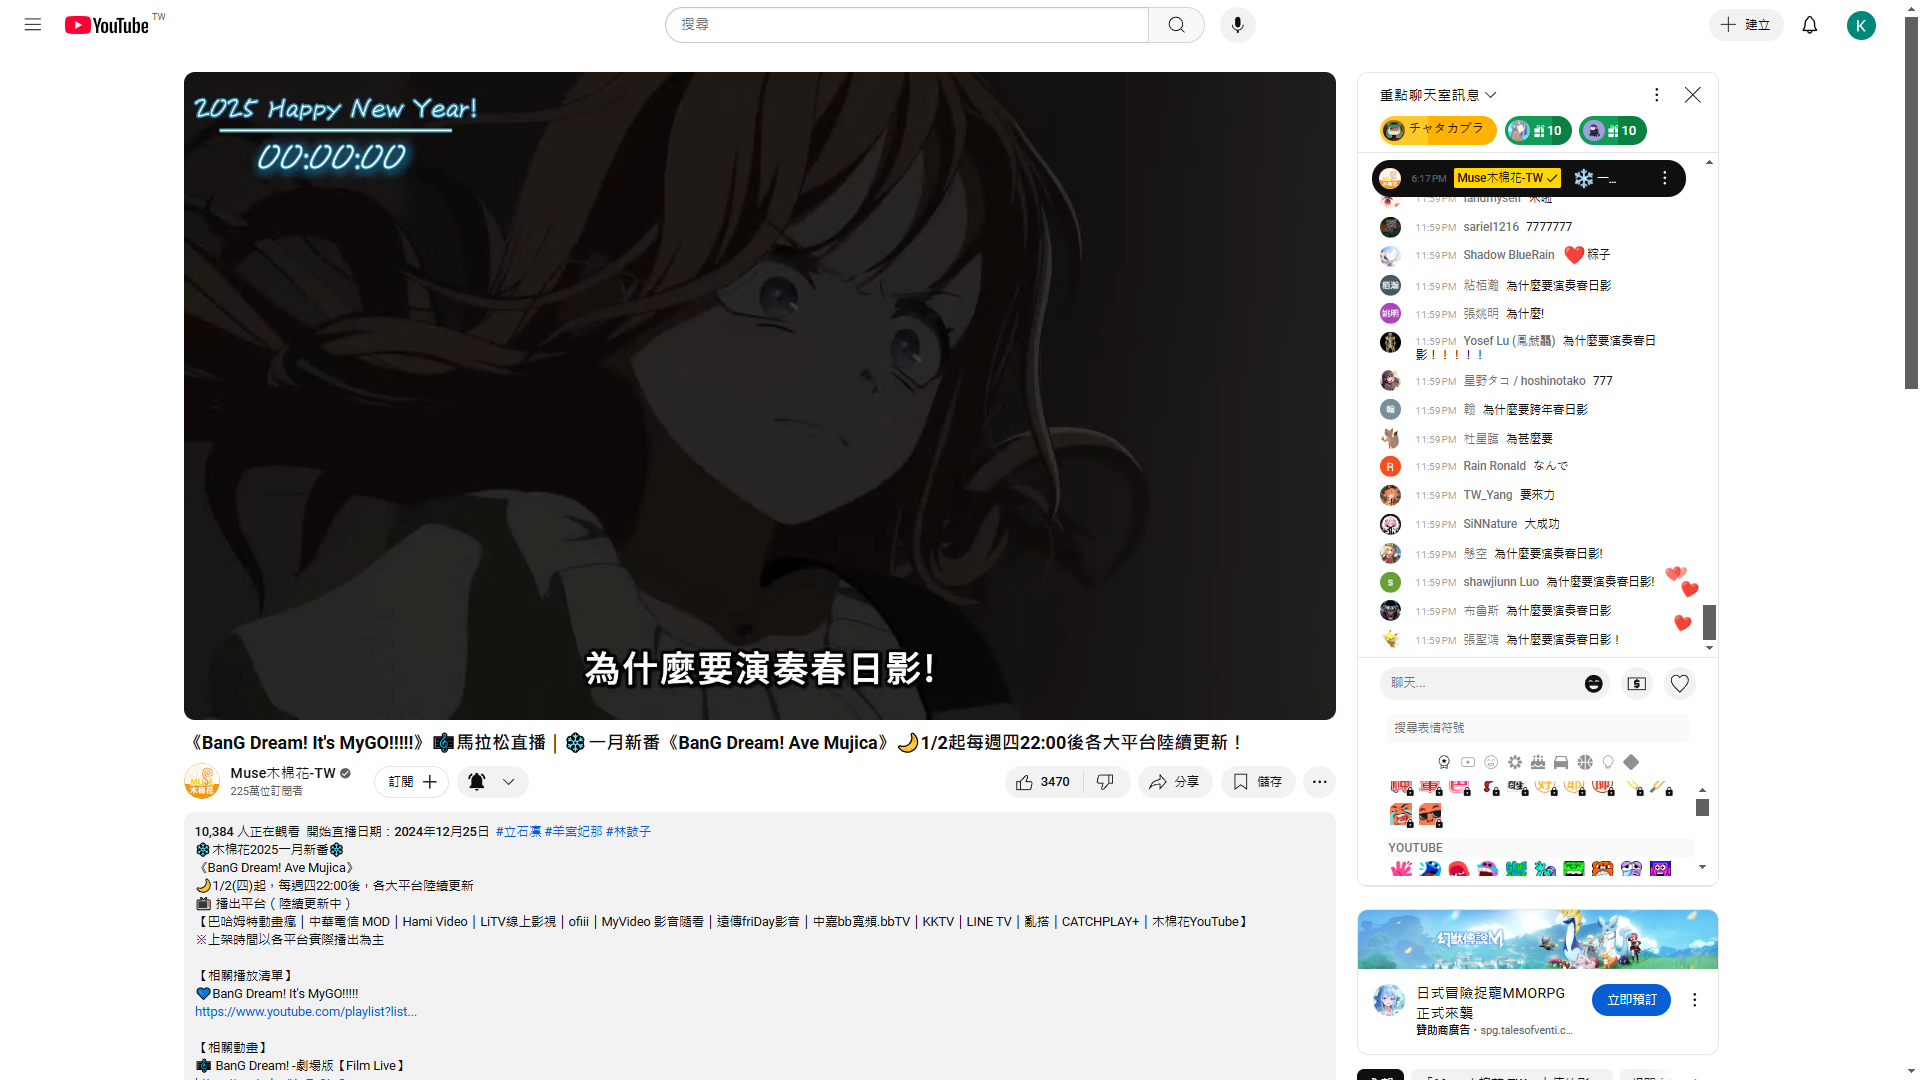Open the BangDream playlist link
The image size is (1920, 1080).
click(x=305, y=1011)
